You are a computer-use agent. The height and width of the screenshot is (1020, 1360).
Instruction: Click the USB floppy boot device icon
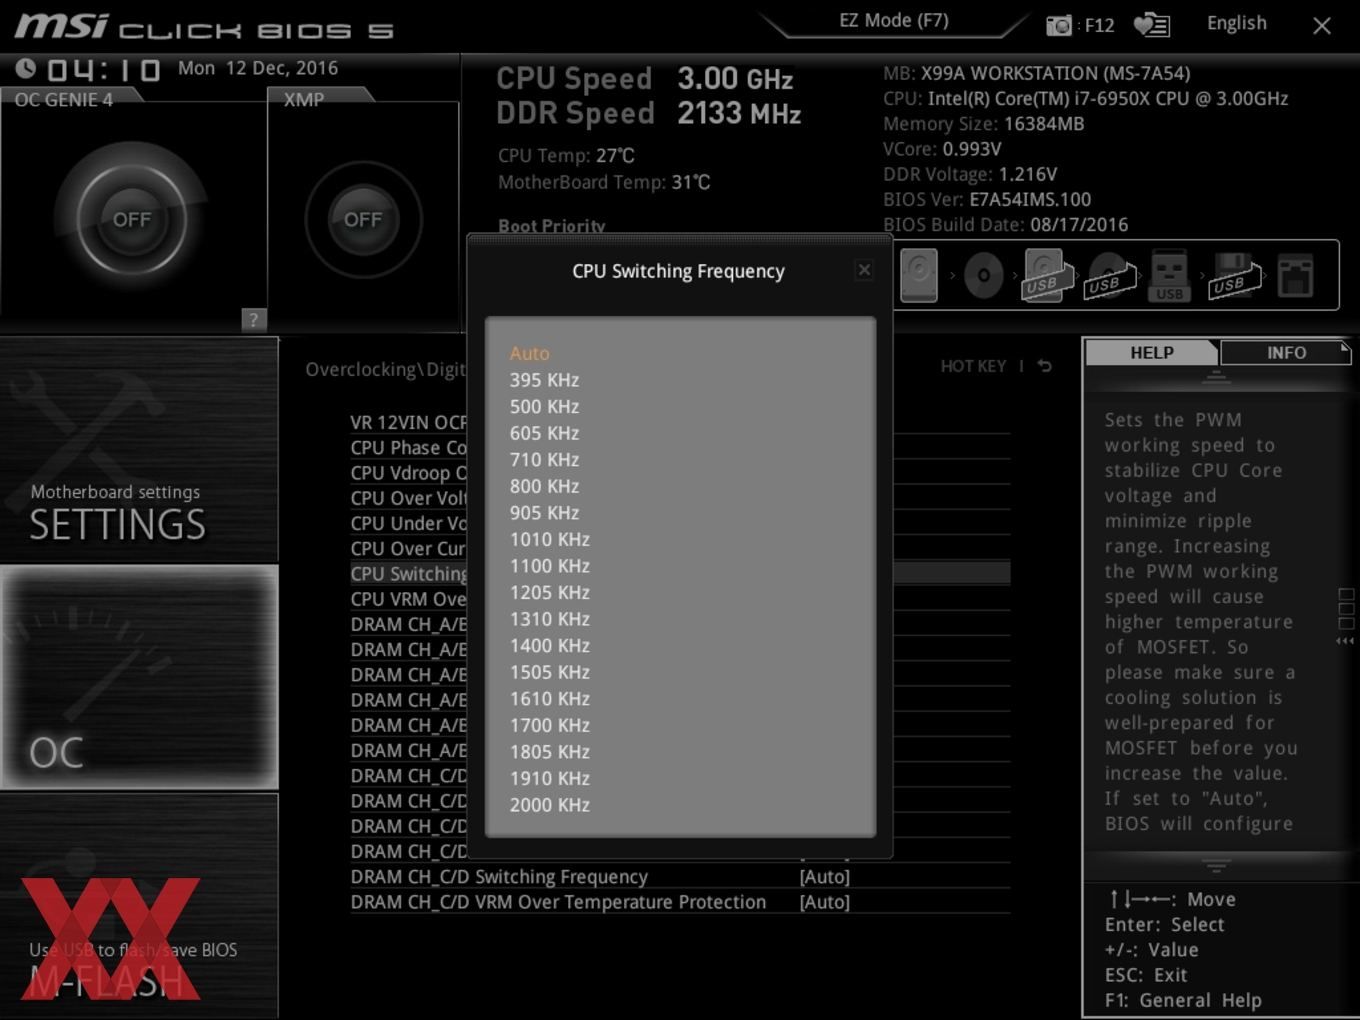(x=1233, y=275)
